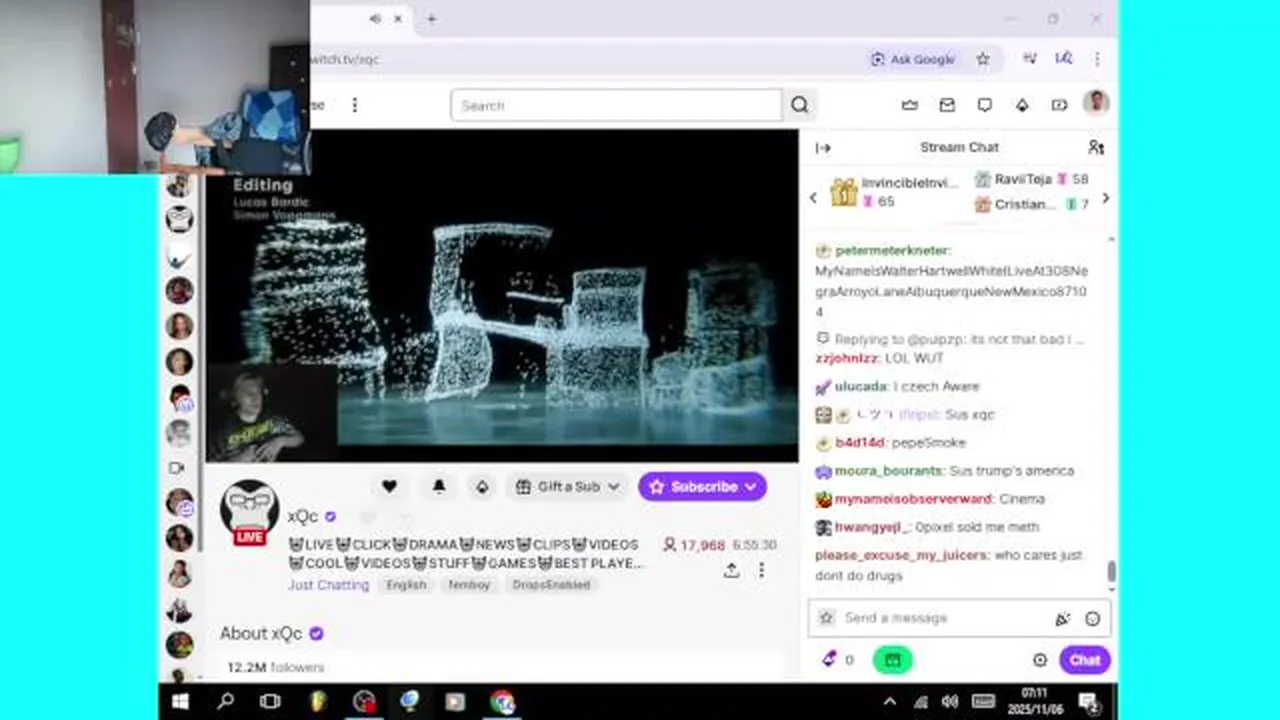Click the browser address bar URL

[x=344, y=60]
